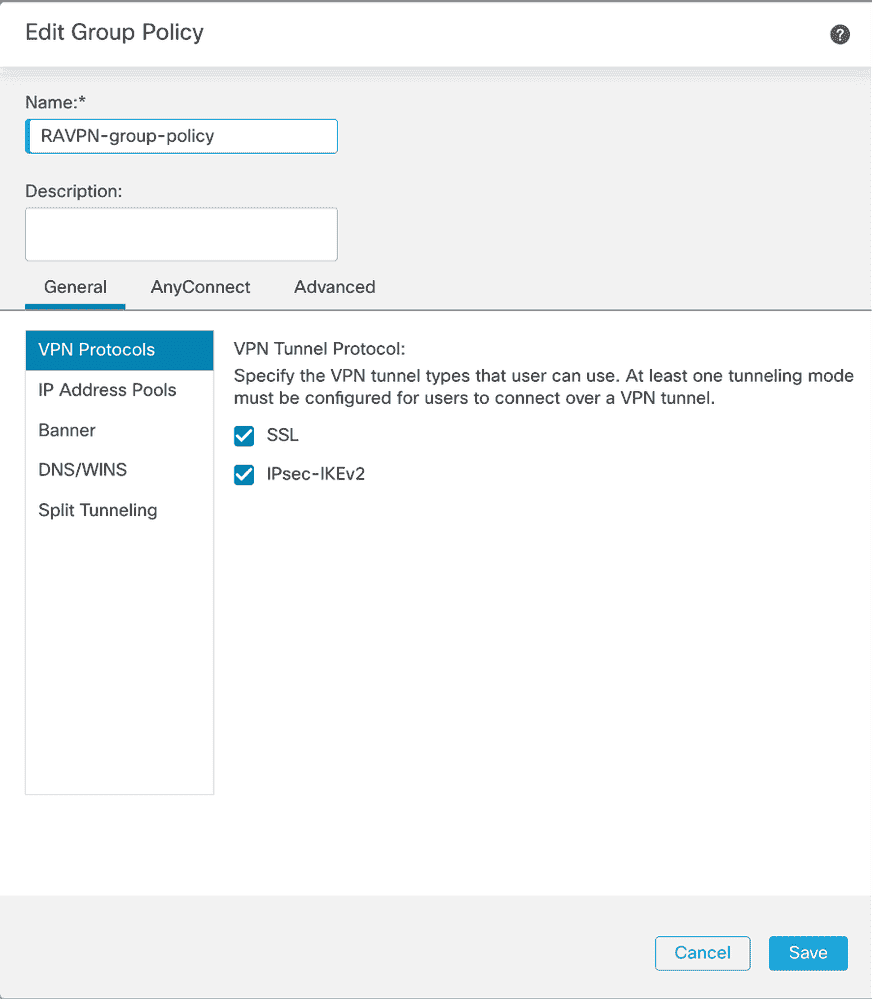Open the AnyConnect tab
873x999 pixels.
200,287
